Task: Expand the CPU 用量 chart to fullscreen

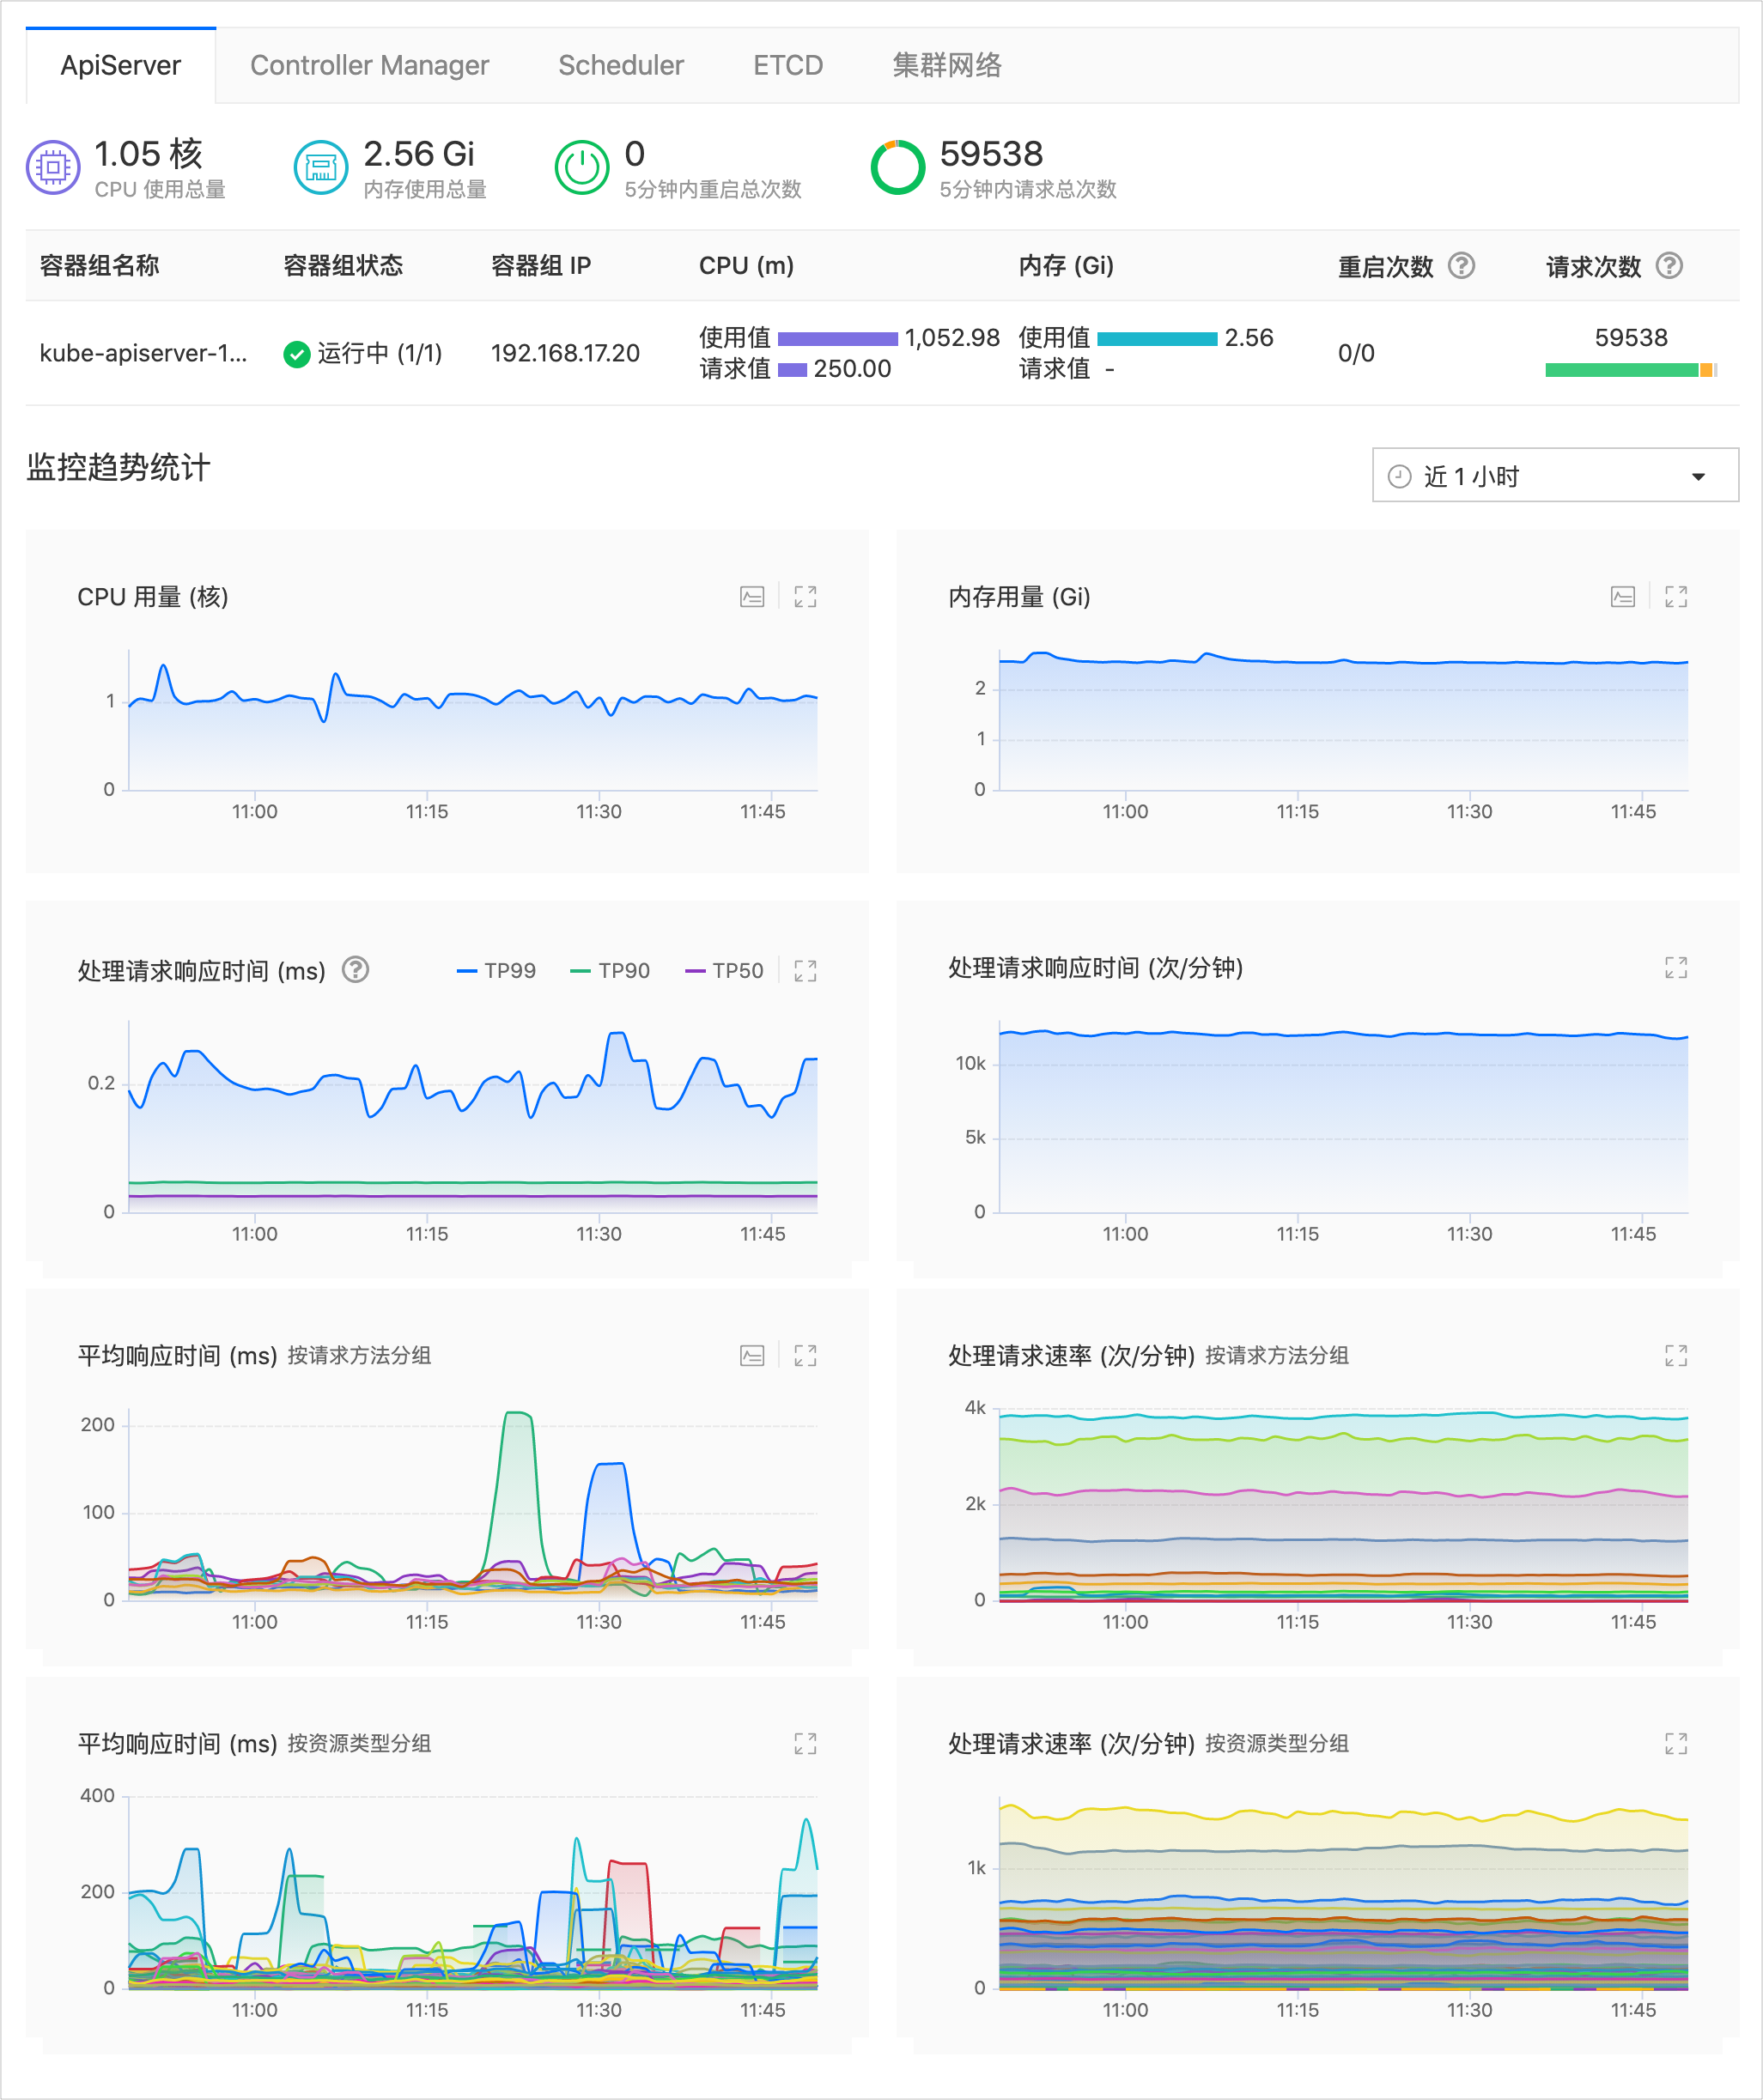Action: point(805,597)
